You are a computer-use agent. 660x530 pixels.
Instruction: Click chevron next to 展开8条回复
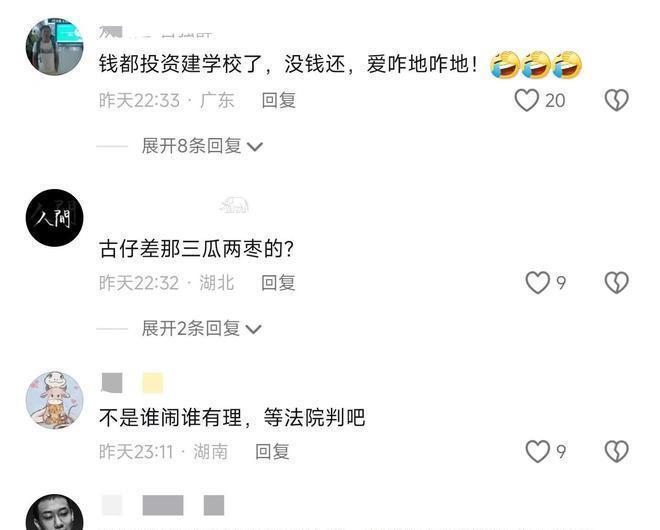pos(255,147)
